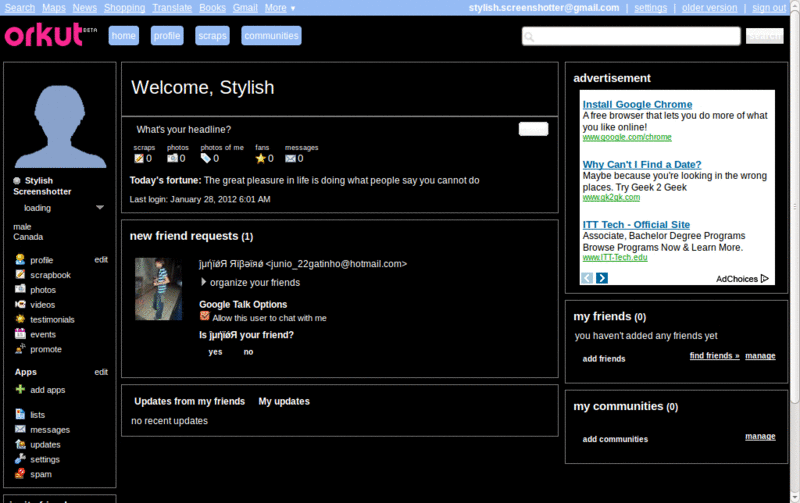Click the photos count camera icon
800x503 pixels.
[x=172, y=159]
